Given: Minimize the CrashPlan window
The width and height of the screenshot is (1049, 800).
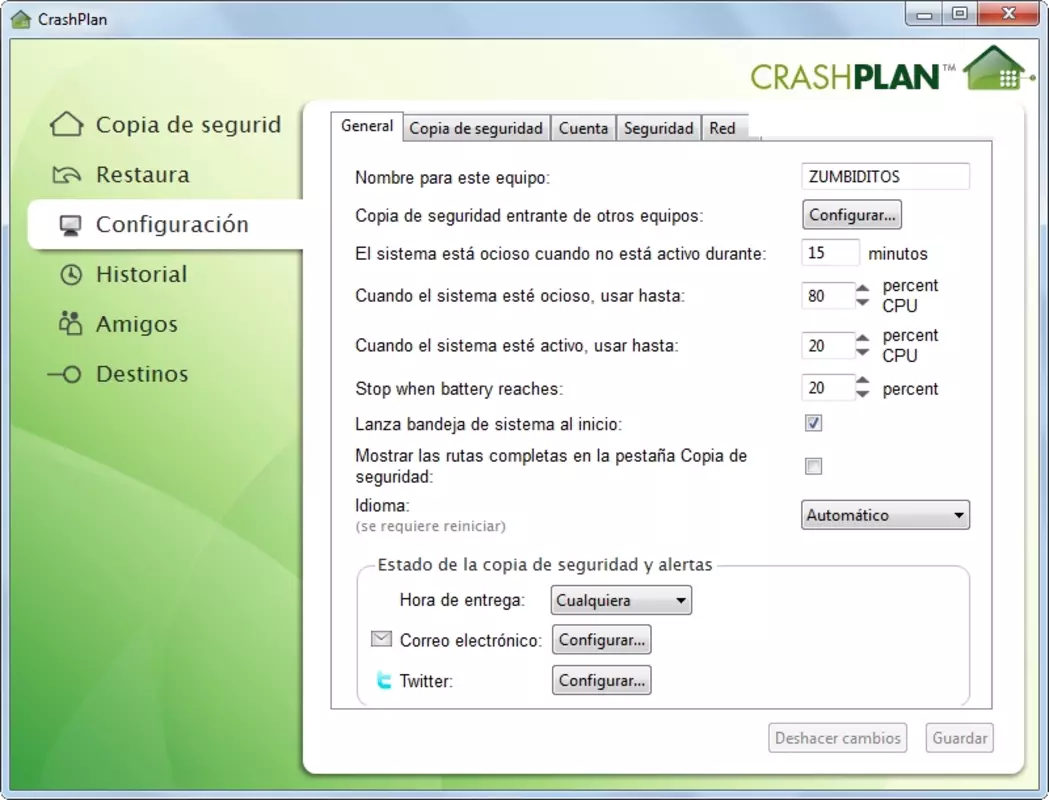Looking at the screenshot, I should click(x=925, y=14).
